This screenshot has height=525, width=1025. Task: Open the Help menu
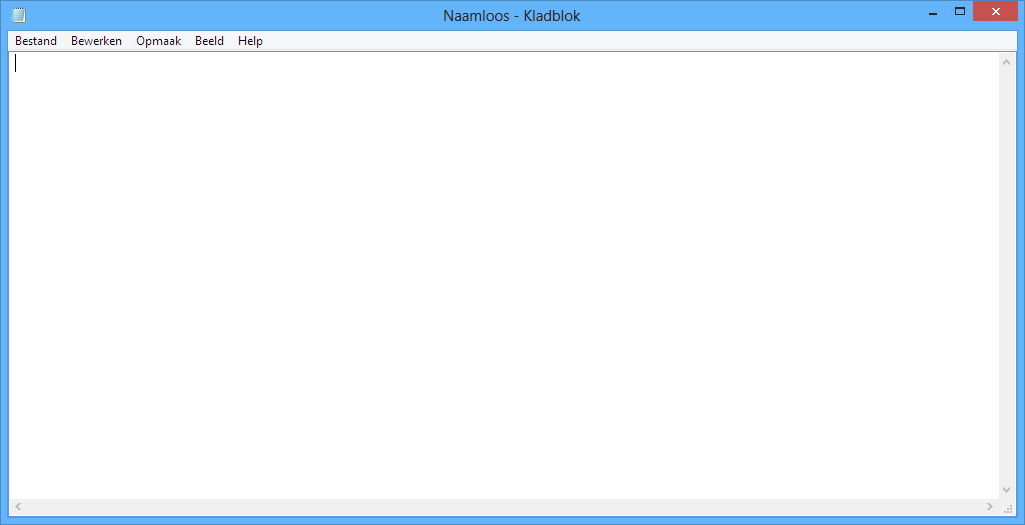coord(250,41)
